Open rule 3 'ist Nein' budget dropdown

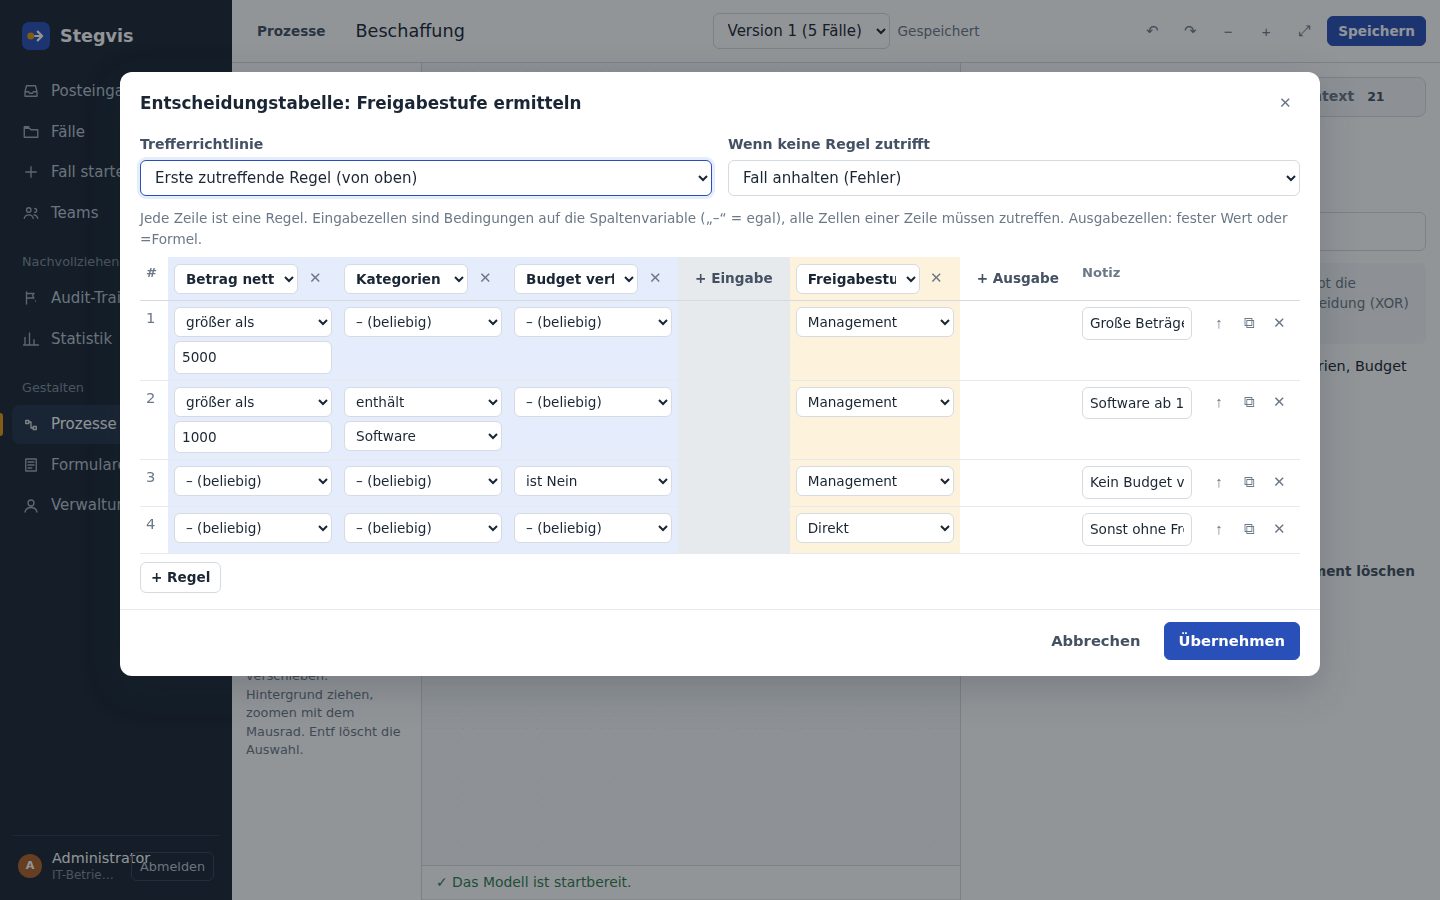[593, 481]
